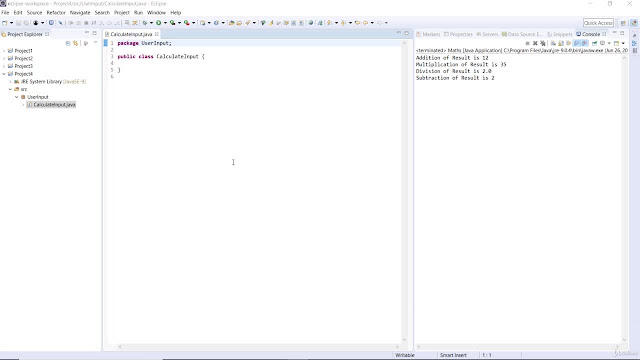Open Debug button dropdown arrow
Viewport: 640px width, 360px height.
point(151,23)
